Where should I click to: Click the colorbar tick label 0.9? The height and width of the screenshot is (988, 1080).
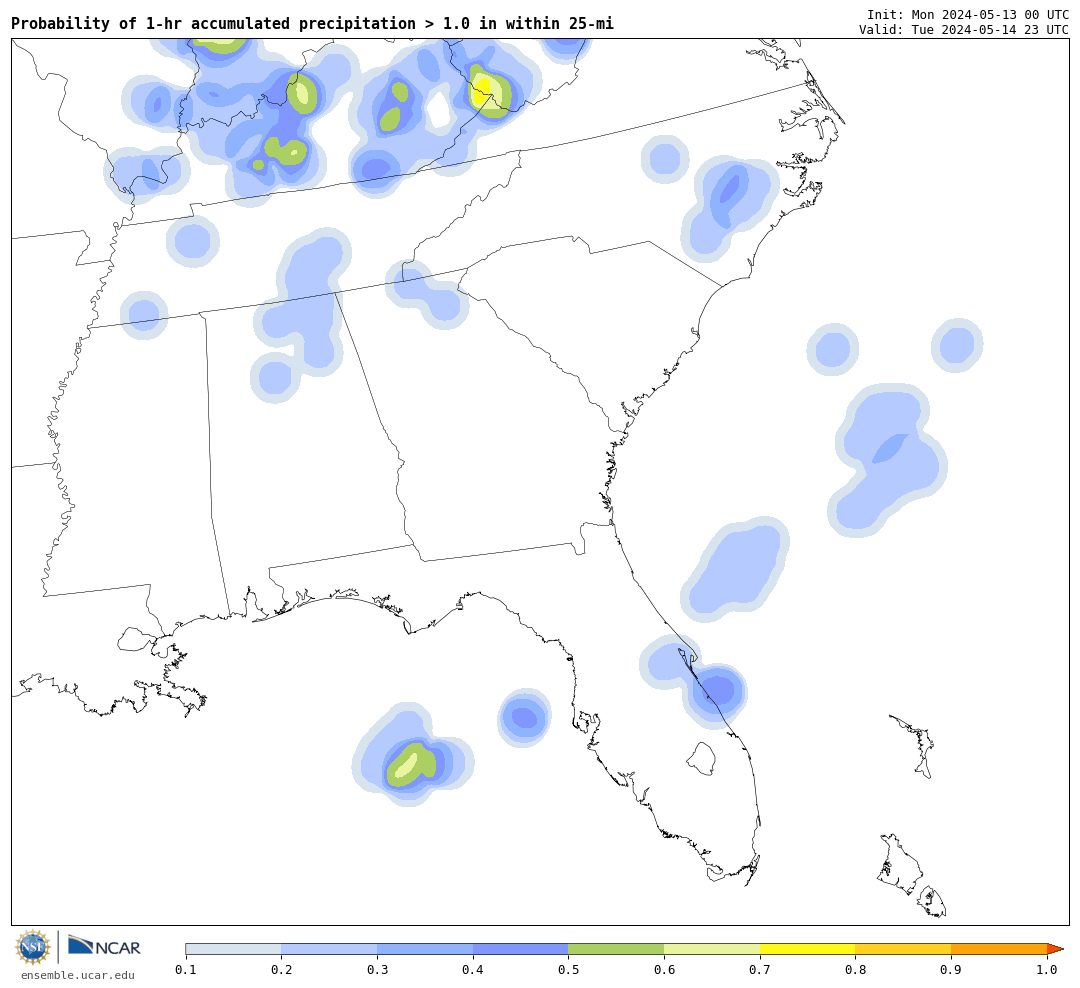tap(951, 970)
